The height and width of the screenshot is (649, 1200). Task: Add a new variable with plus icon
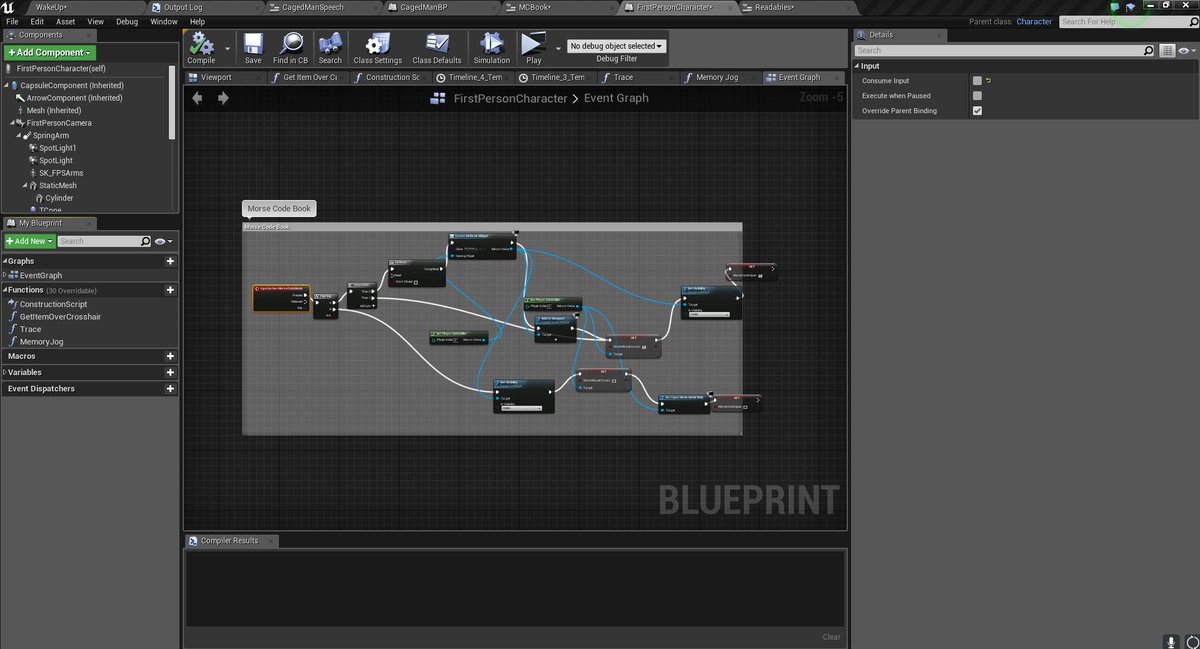point(170,372)
